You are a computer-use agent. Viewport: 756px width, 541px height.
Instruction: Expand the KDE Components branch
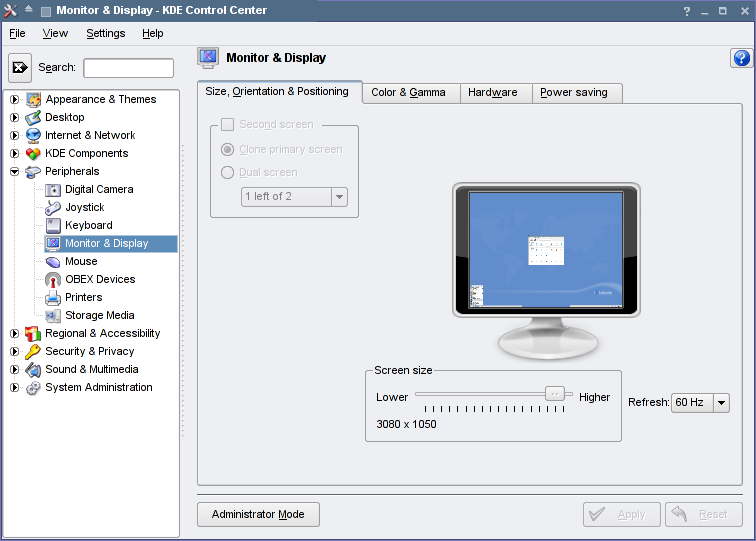(x=14, y=153)
